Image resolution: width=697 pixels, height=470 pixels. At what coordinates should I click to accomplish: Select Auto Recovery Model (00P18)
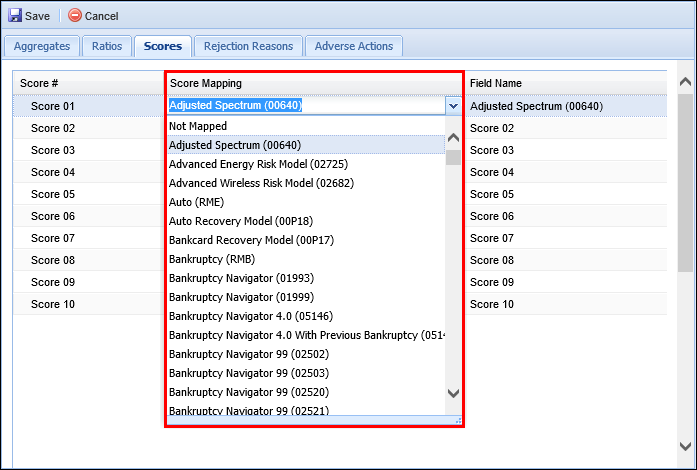(306, 221)
